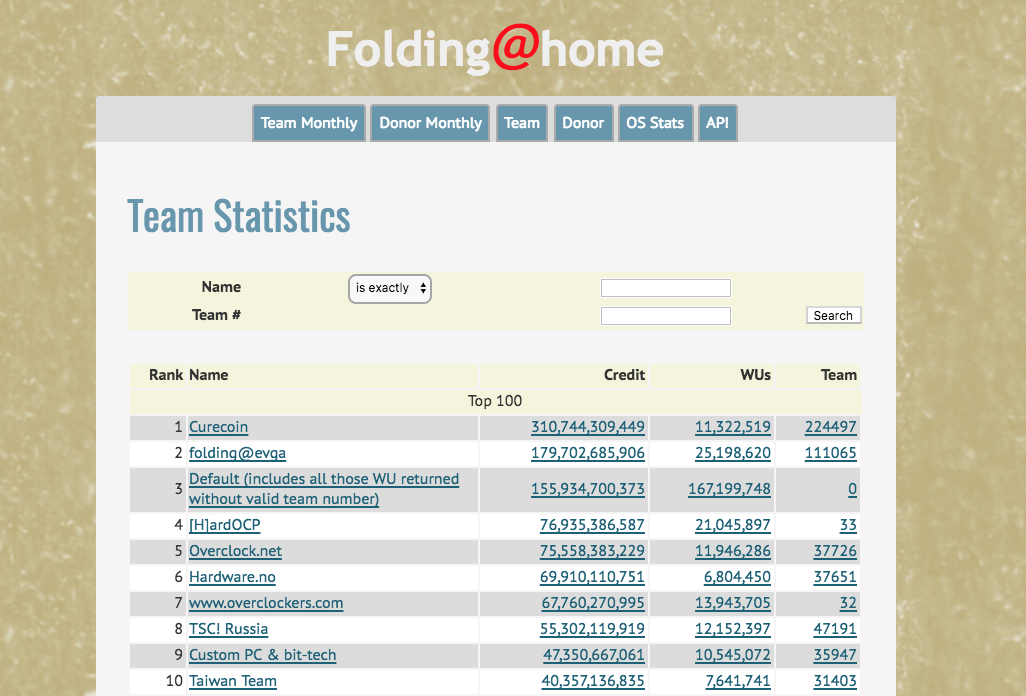Click credit value 47,350,667,061

pos(593,655)
